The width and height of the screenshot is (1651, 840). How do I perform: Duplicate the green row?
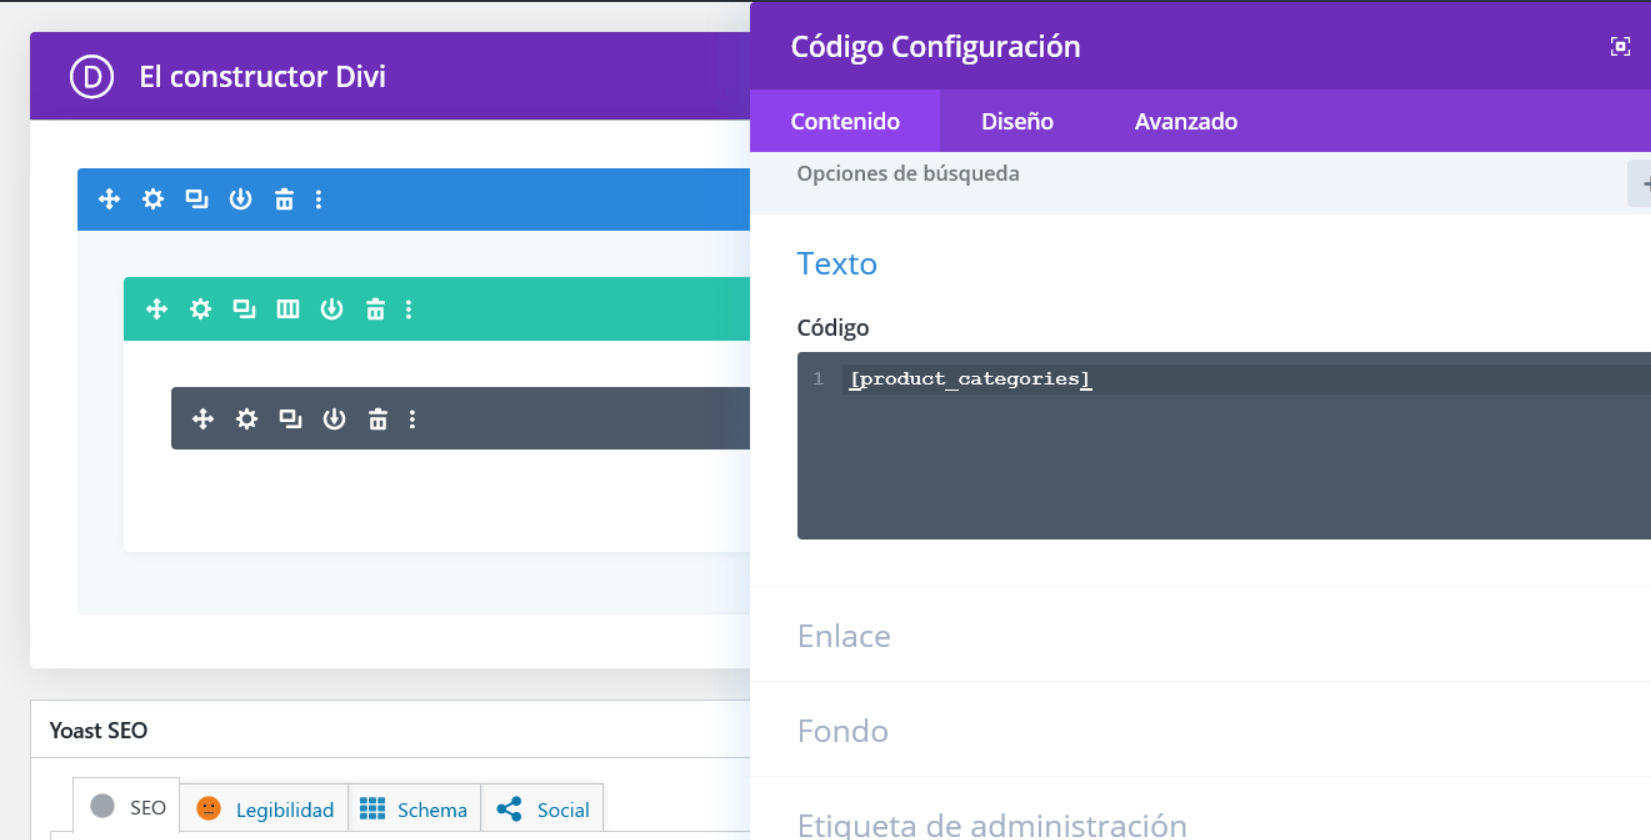click(x=244, y=309)
